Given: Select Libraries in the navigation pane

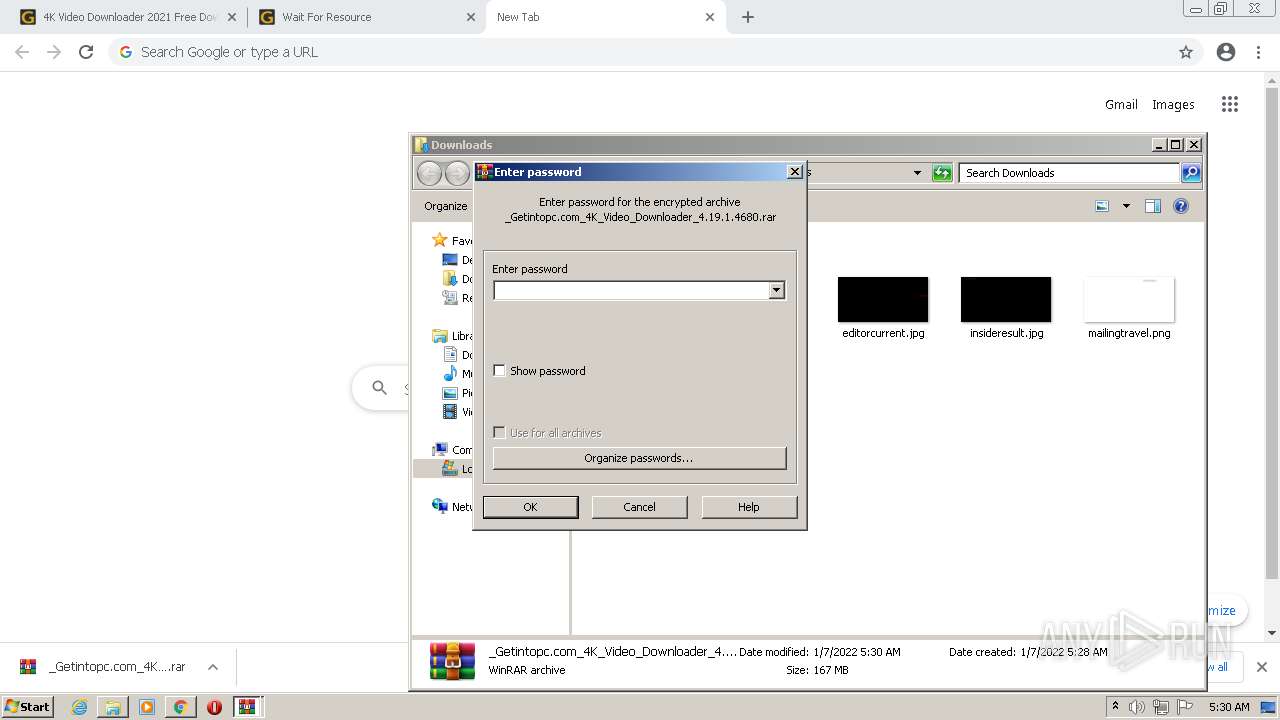Looking at the screenshot, I should point(440,336).
